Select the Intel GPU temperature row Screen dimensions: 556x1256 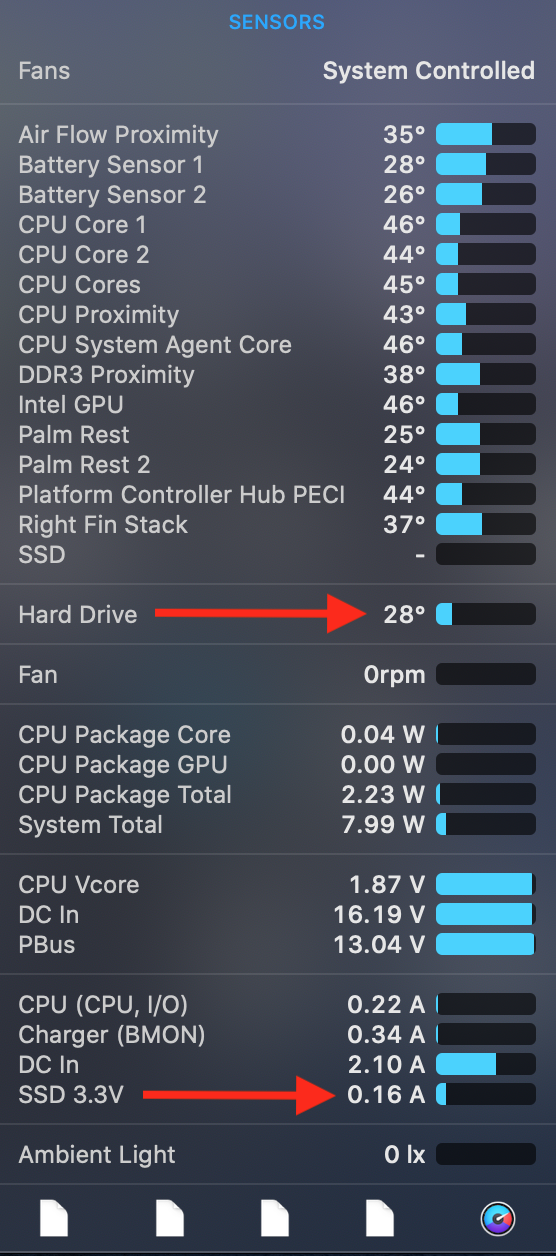tap(277, 404)
